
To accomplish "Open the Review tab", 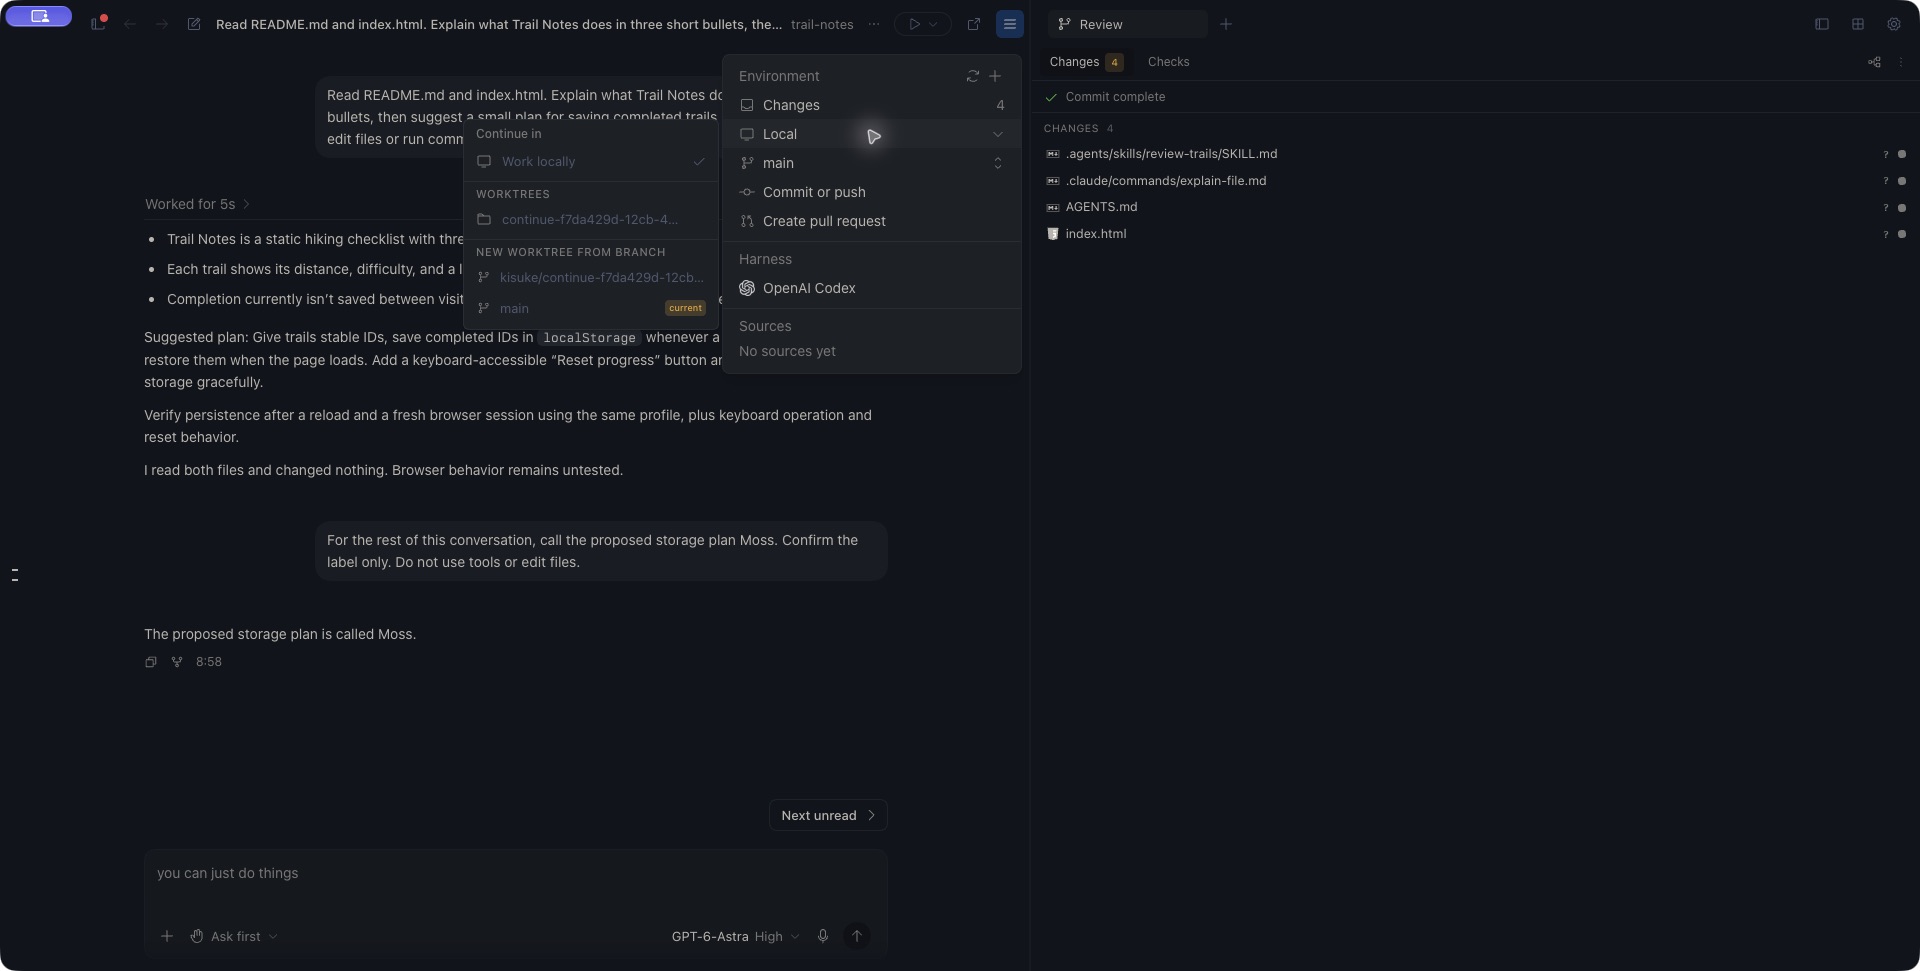I will pos(1128,24).
